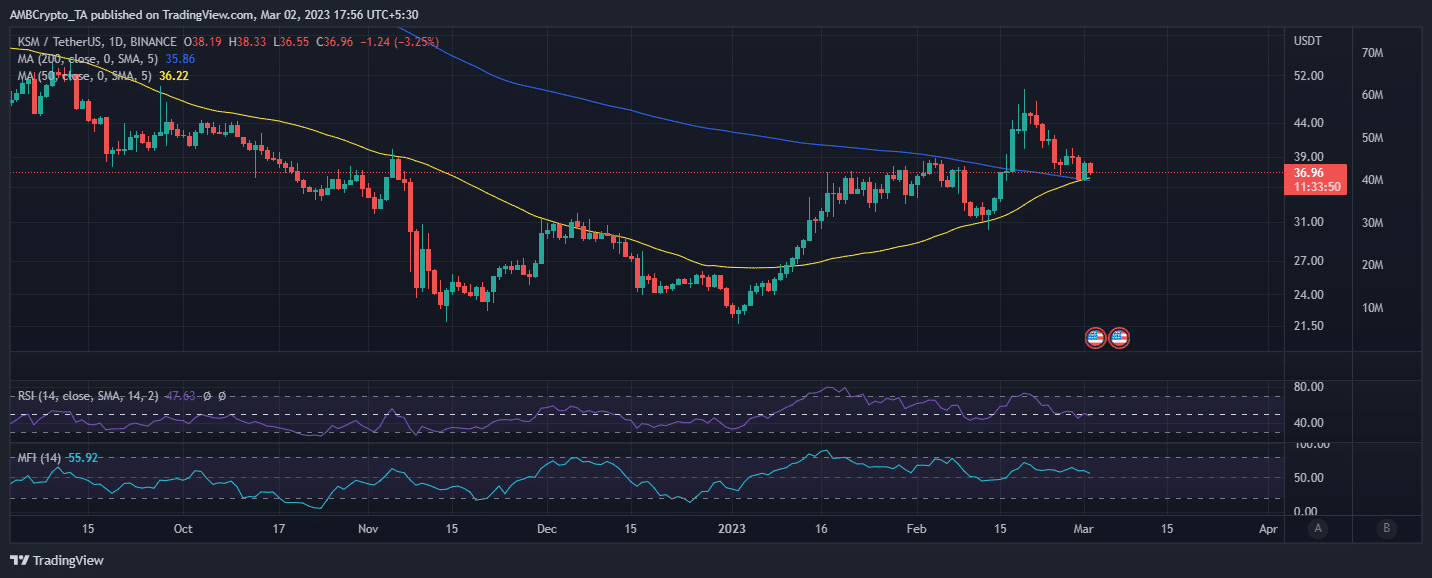
Task: Click the Dec label on time axis
Action: coord(546,528)
